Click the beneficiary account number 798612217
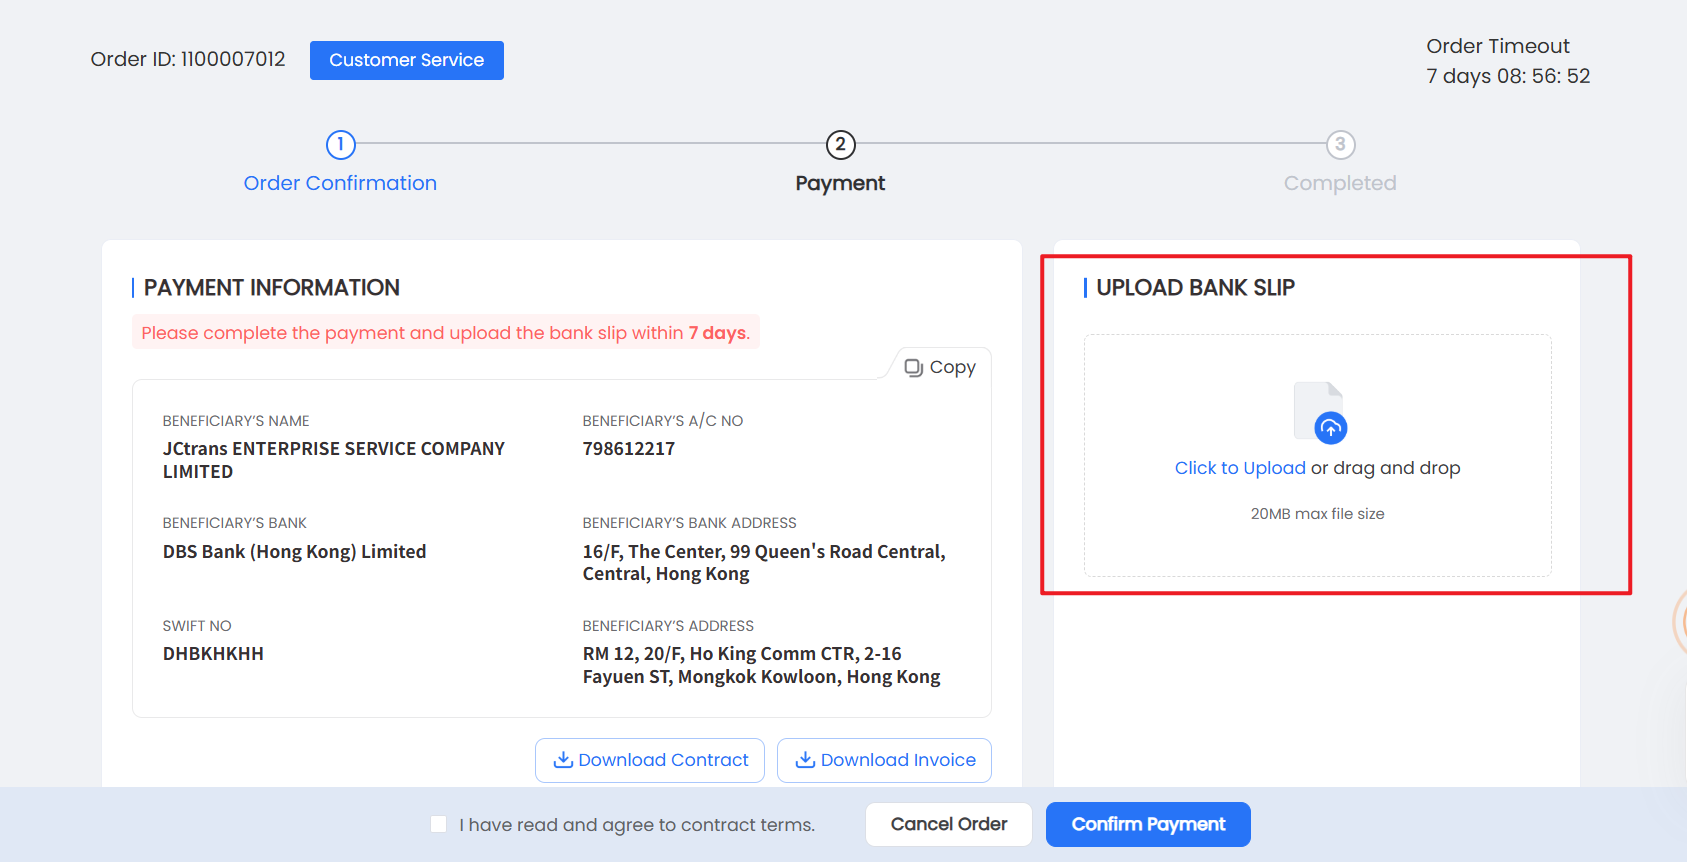1687x862 pixels. (x=628, y=449)
